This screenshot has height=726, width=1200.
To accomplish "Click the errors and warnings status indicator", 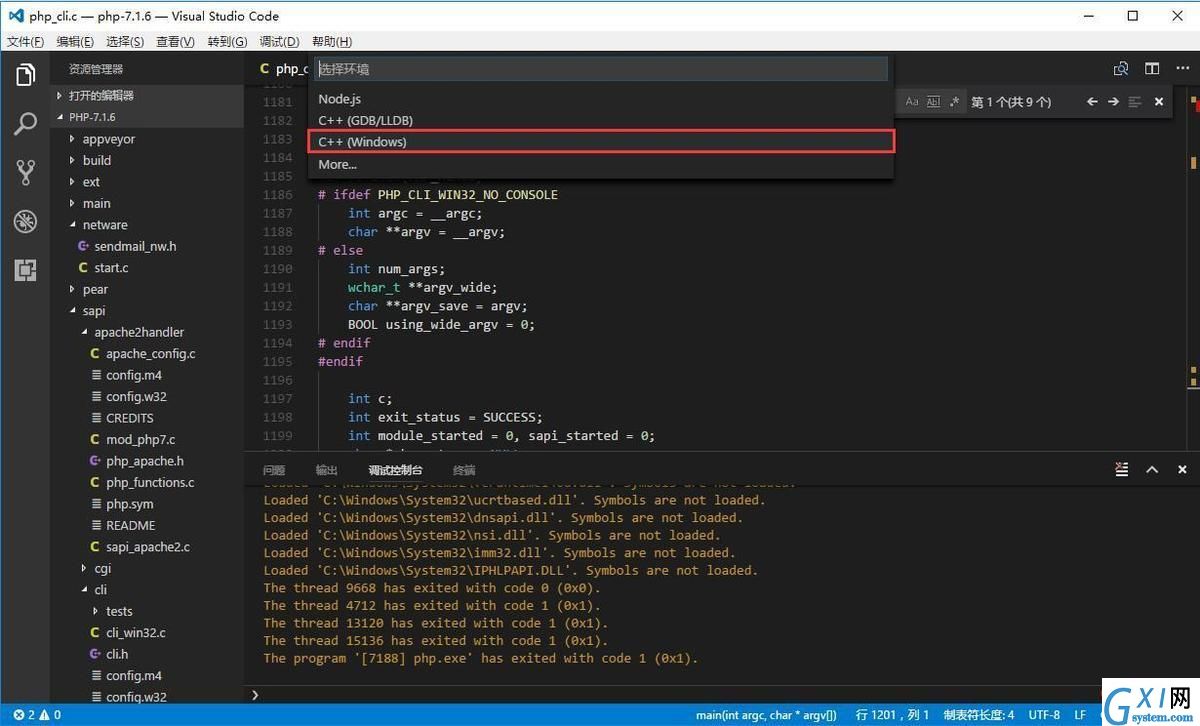I will pyautogui.click(x=38, y=715).
